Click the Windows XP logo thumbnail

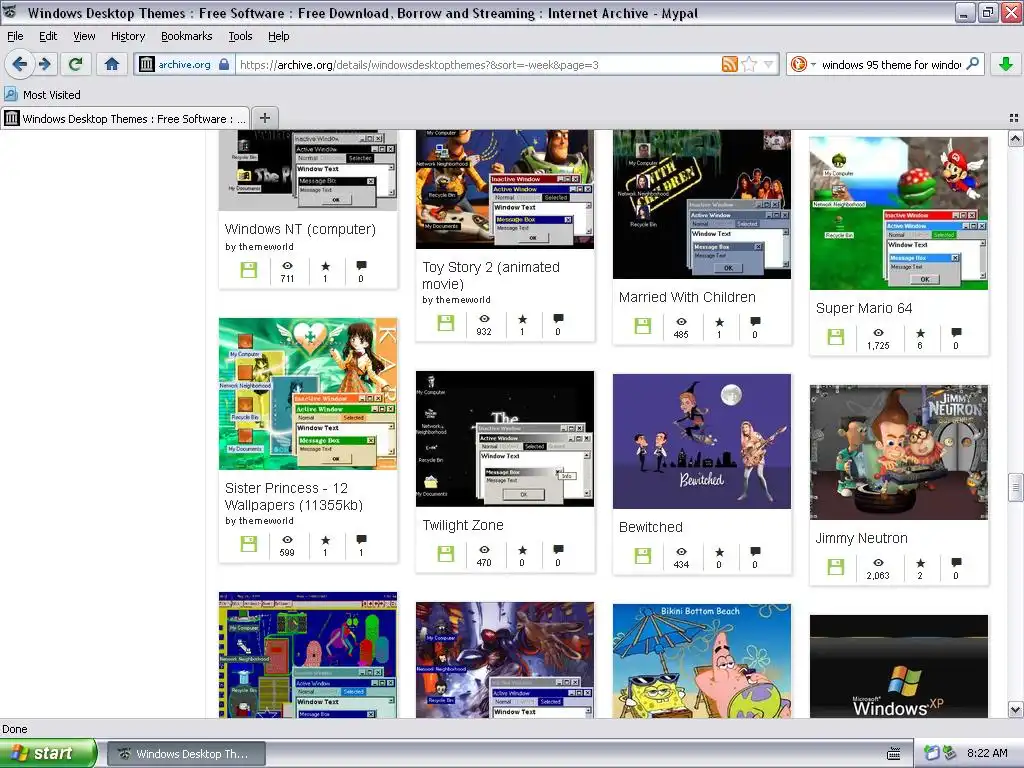point(899,666)
